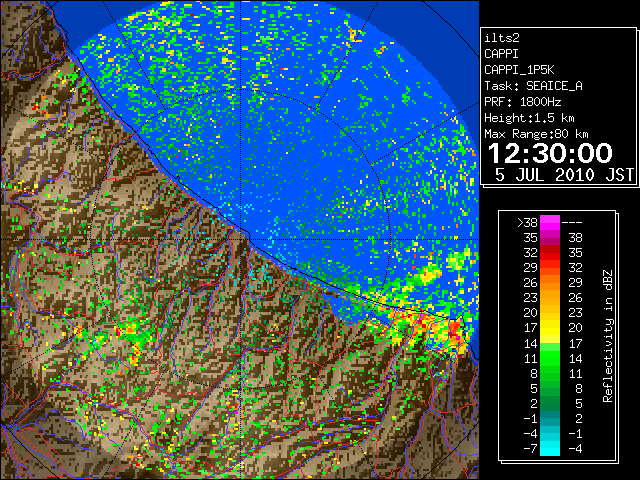The height and width of the screenshot is (480, 640).
Task: Click the '-7' legend value
Action: point(530,449)
